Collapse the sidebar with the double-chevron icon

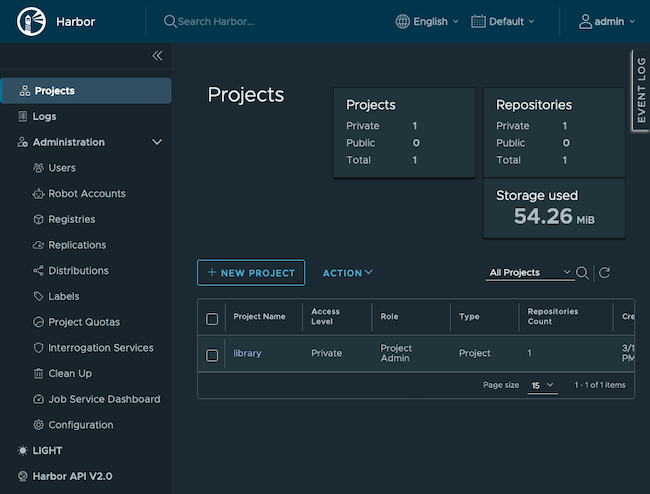(x=157, y=56)
